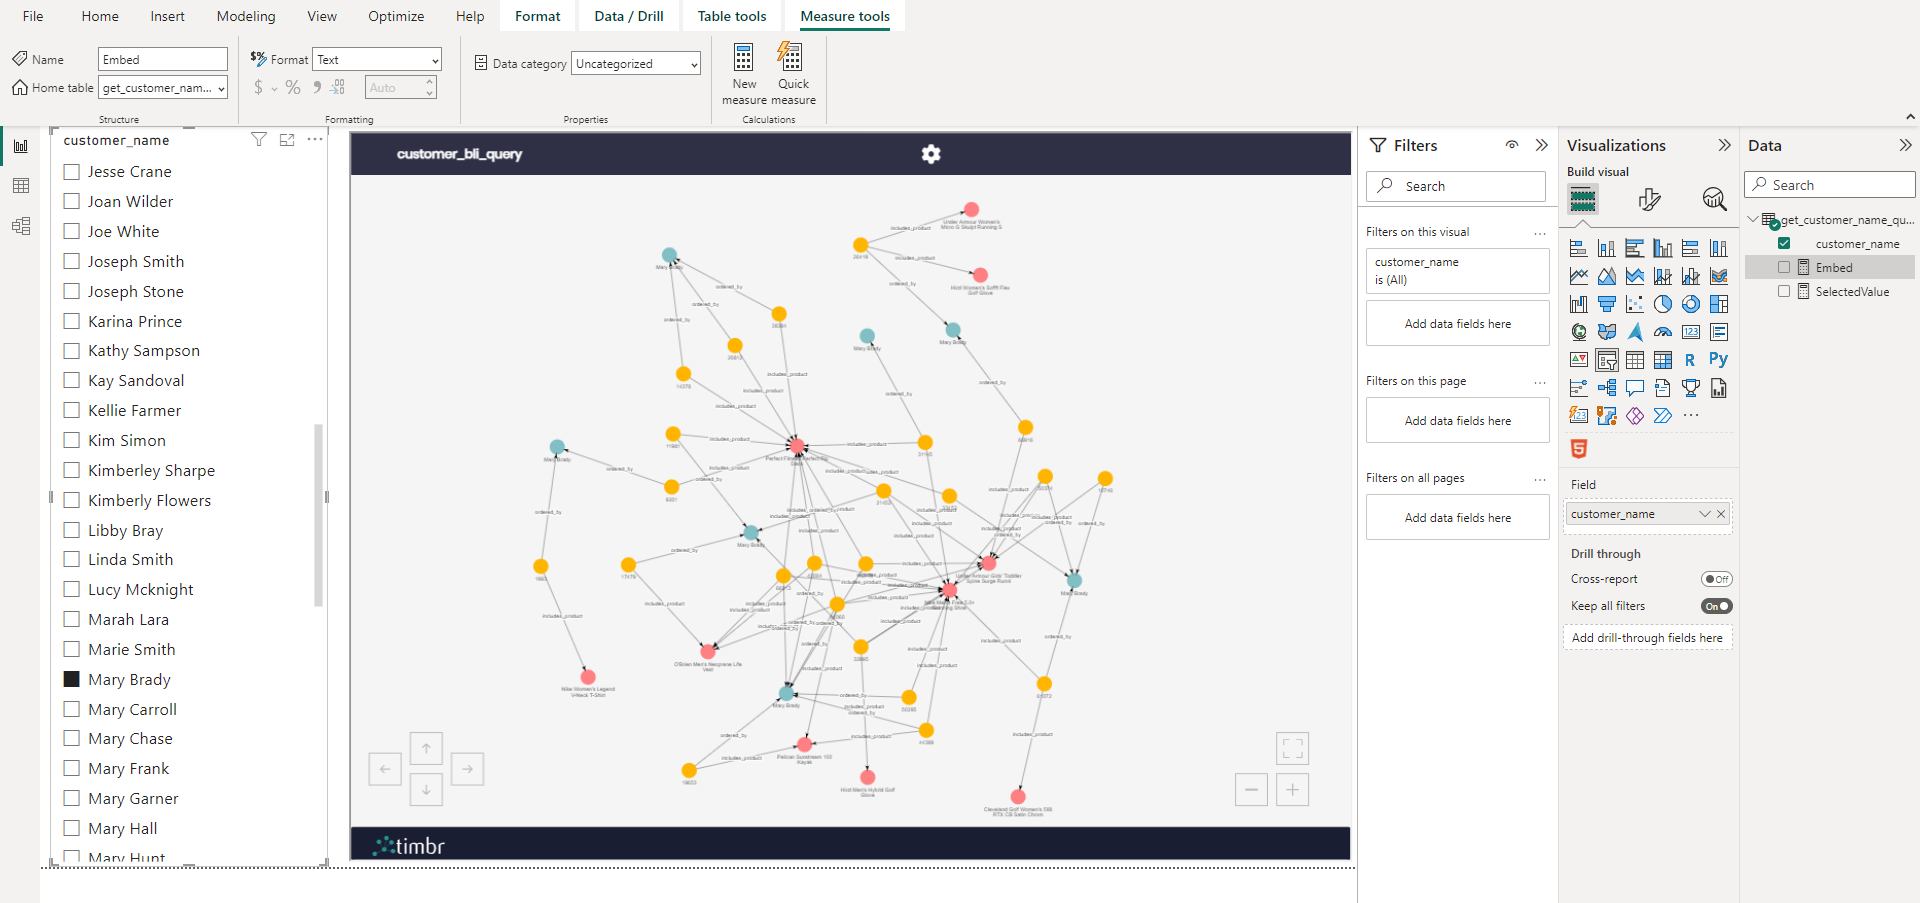Click Get more visuals ellipsis

click(1691, 416)
